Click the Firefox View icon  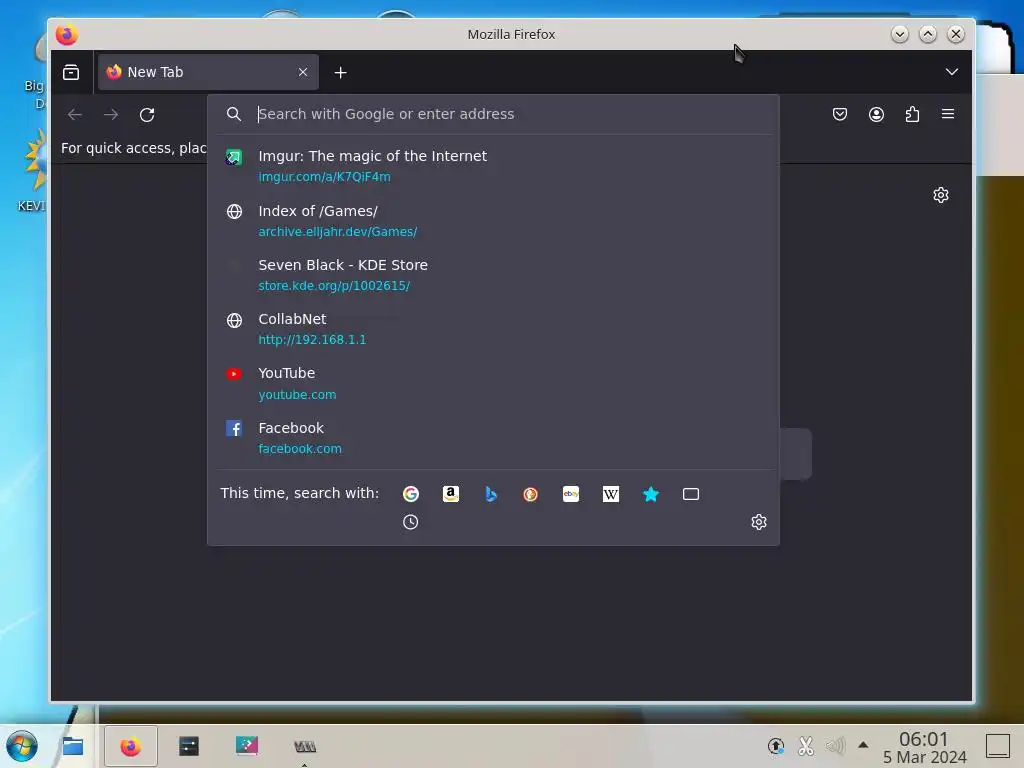pos(71,72)
